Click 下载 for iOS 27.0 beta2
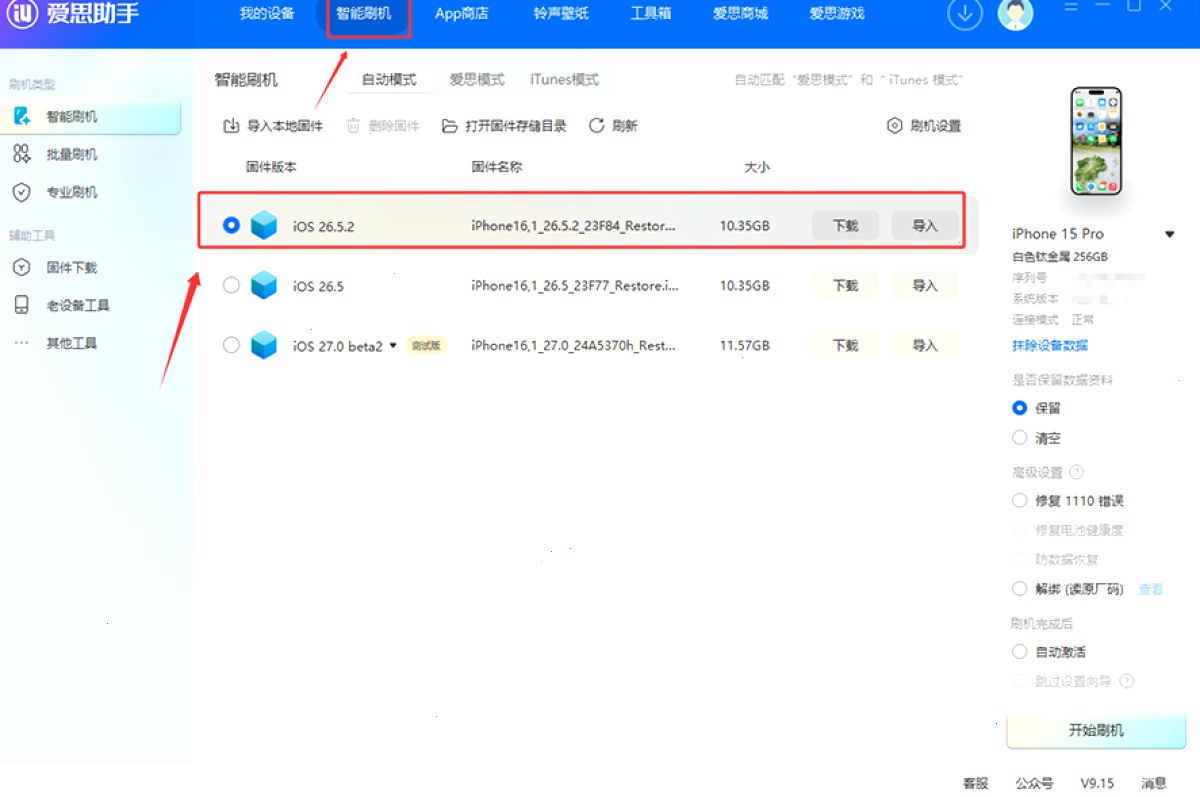The height and width of the screenshot is (797, 1200). pyautogui.click(x=845, y=346)
